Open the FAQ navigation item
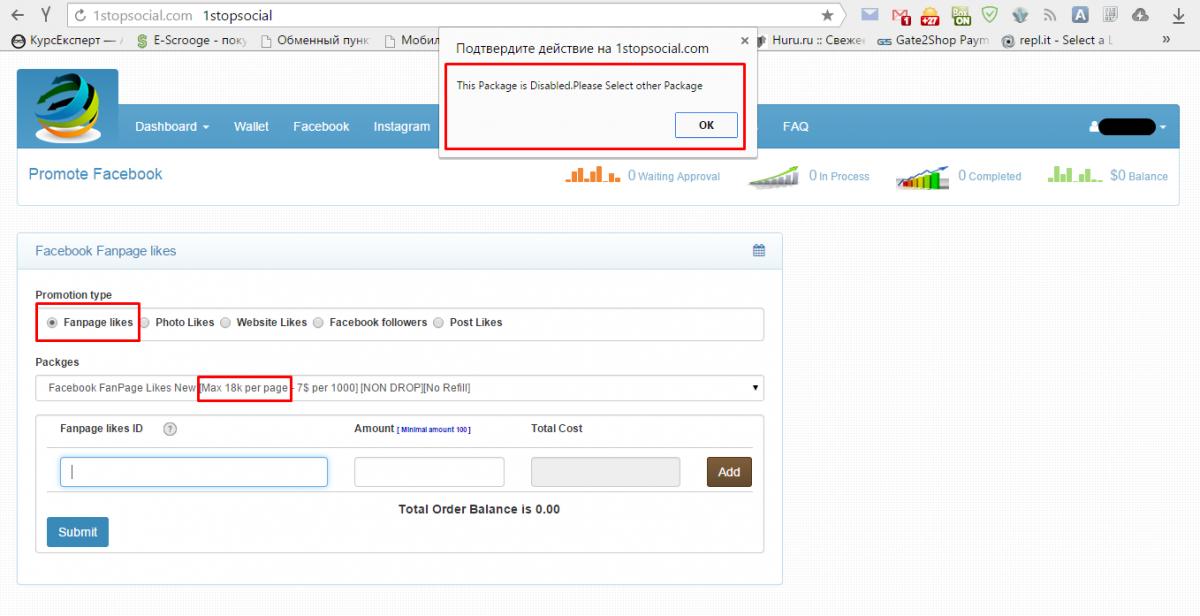The width and height of the screenshot is (1200, 616). tap(796, 127)
